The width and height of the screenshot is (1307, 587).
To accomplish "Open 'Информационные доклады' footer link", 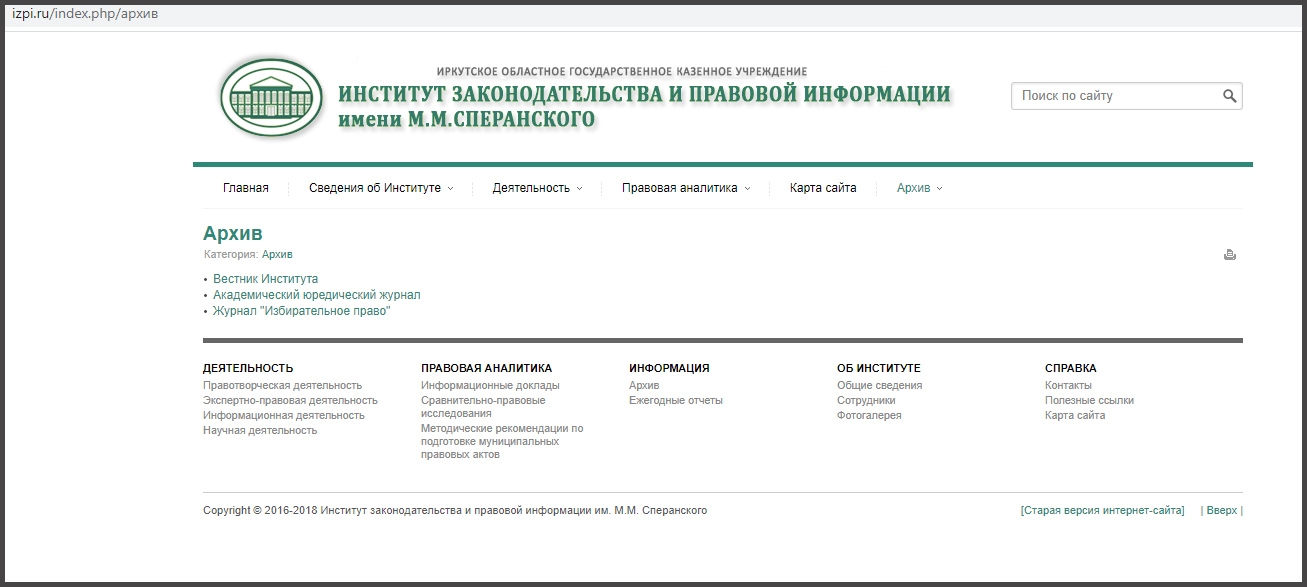I will (490, 385).
